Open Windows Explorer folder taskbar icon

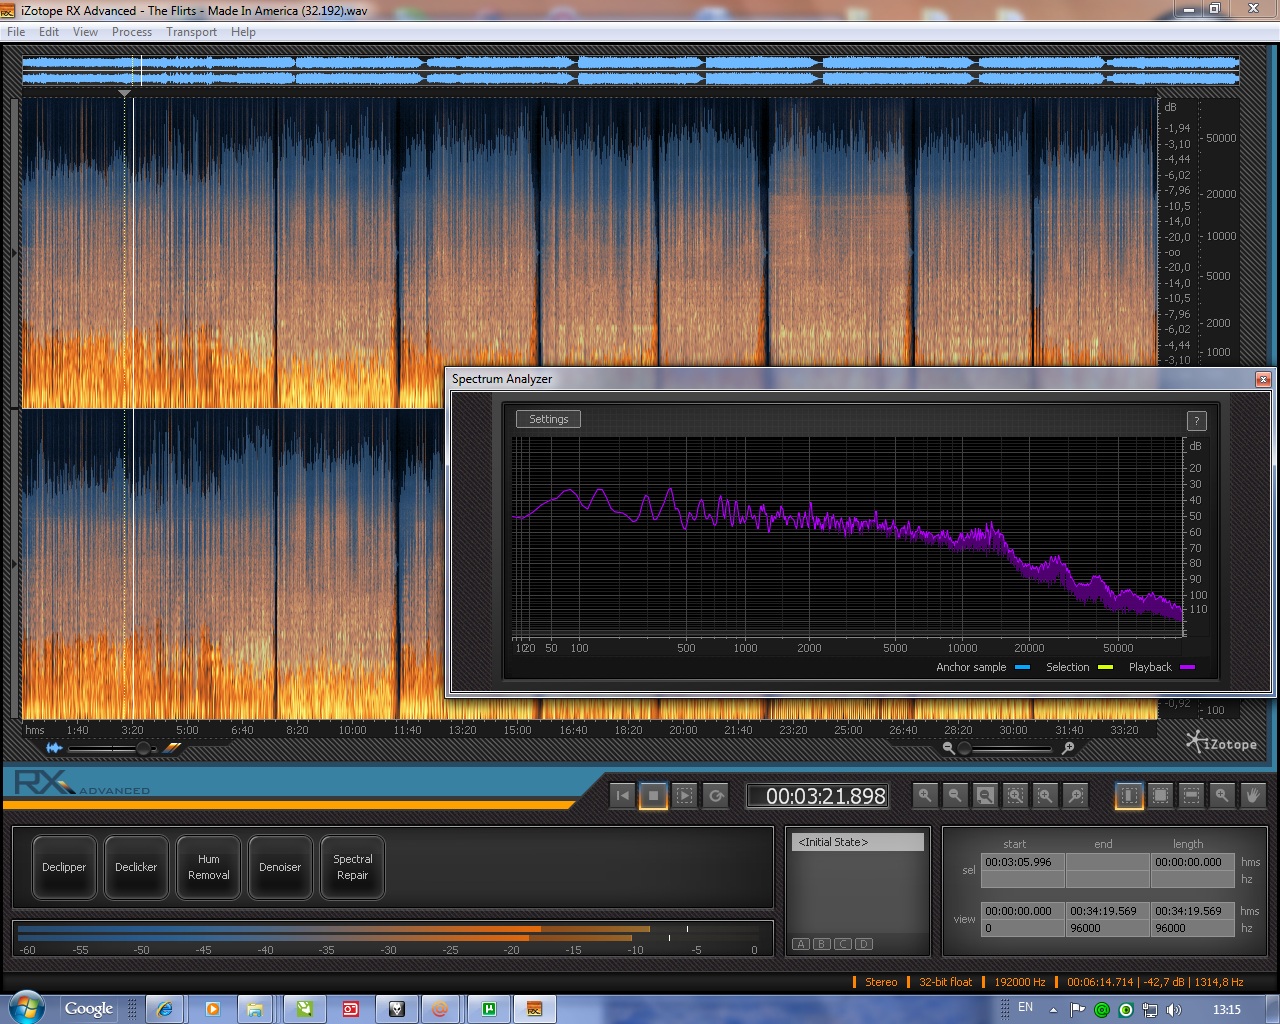click(254, 1009)
